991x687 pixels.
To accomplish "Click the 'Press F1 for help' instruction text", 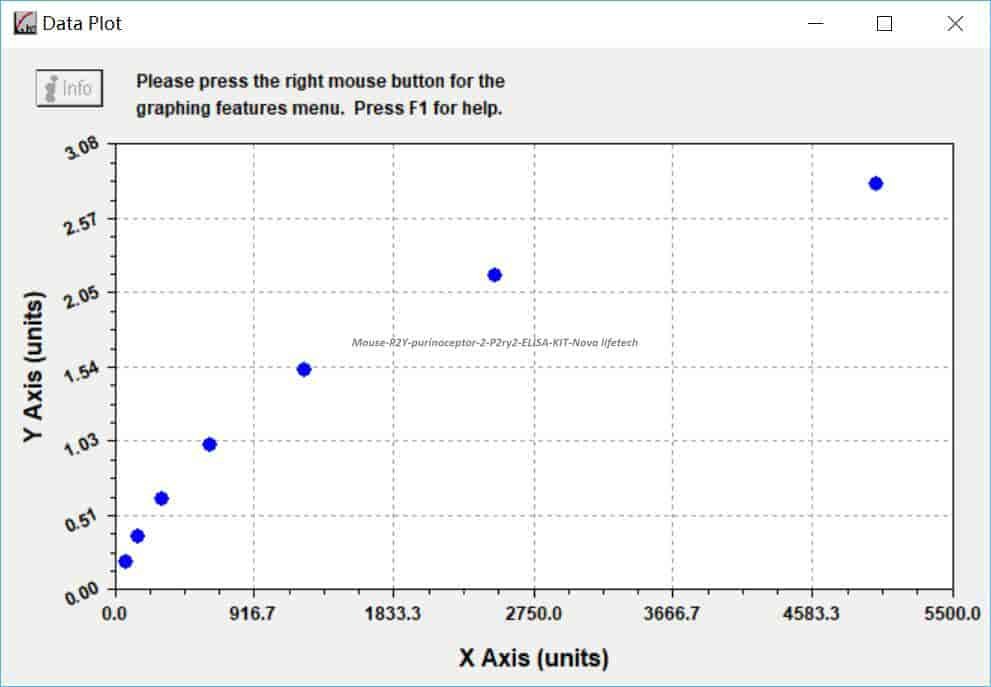I will pos(428,108).
